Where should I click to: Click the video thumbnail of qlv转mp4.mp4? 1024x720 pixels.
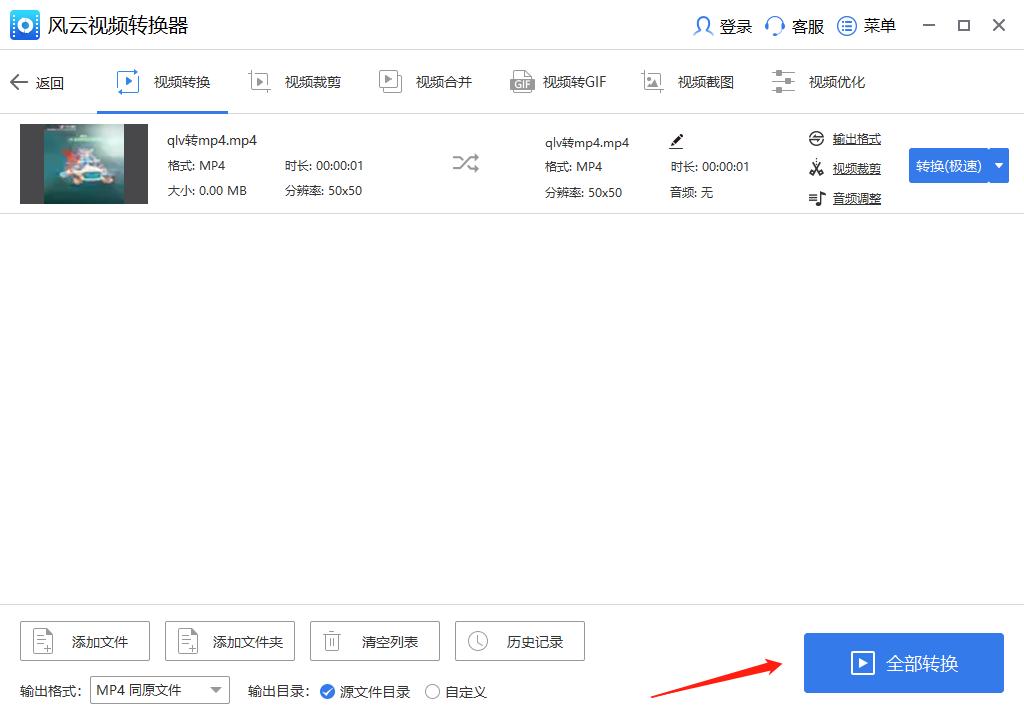[84, 163]
